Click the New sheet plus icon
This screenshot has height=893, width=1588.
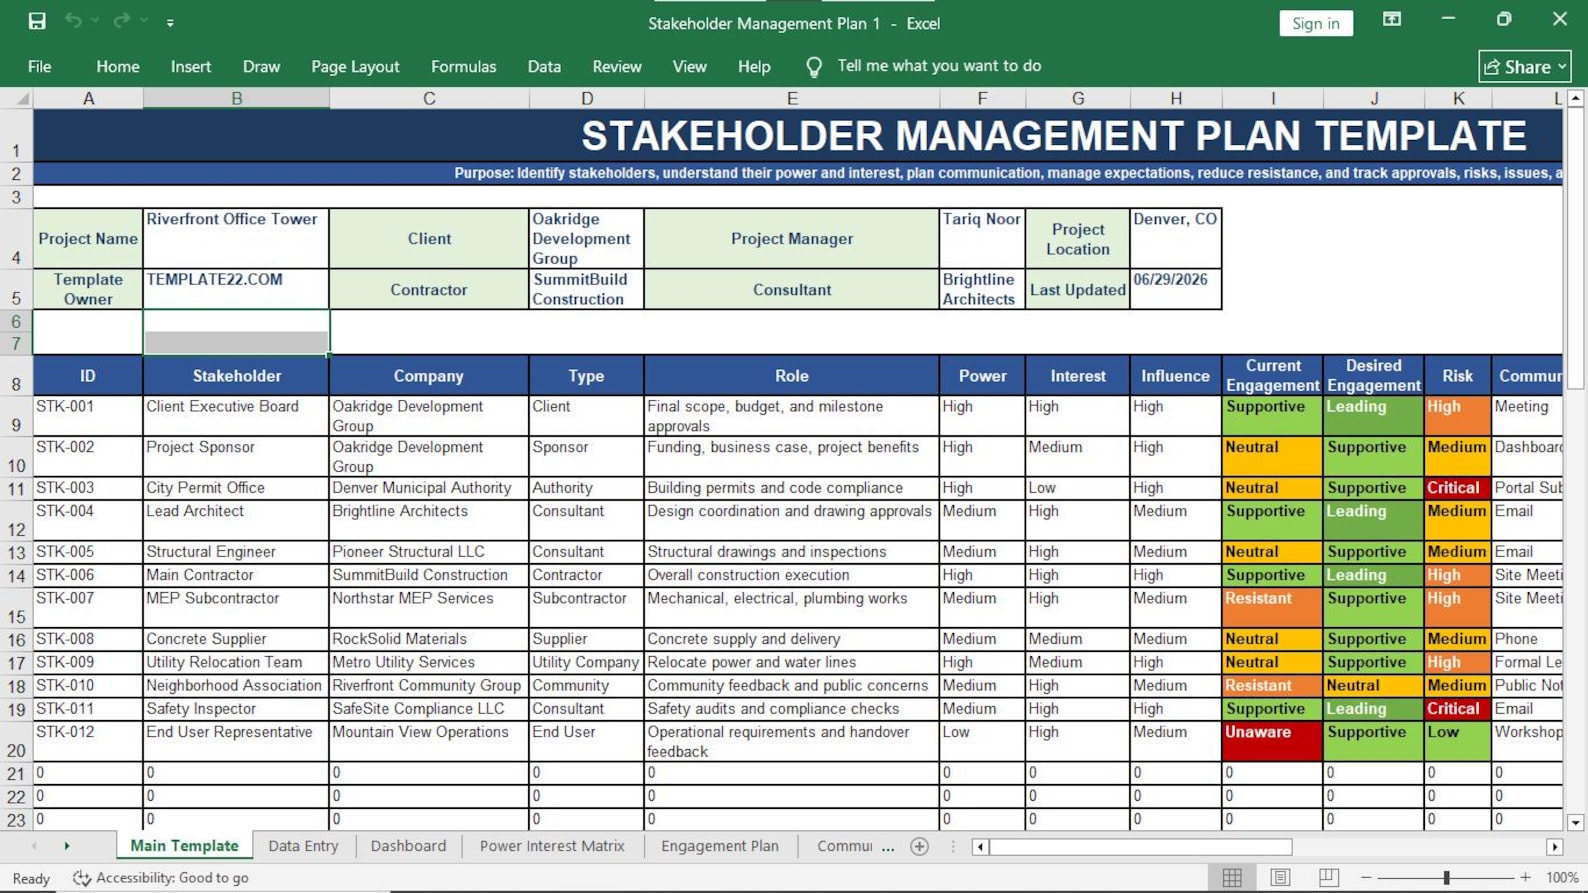[x=920, y=847]
